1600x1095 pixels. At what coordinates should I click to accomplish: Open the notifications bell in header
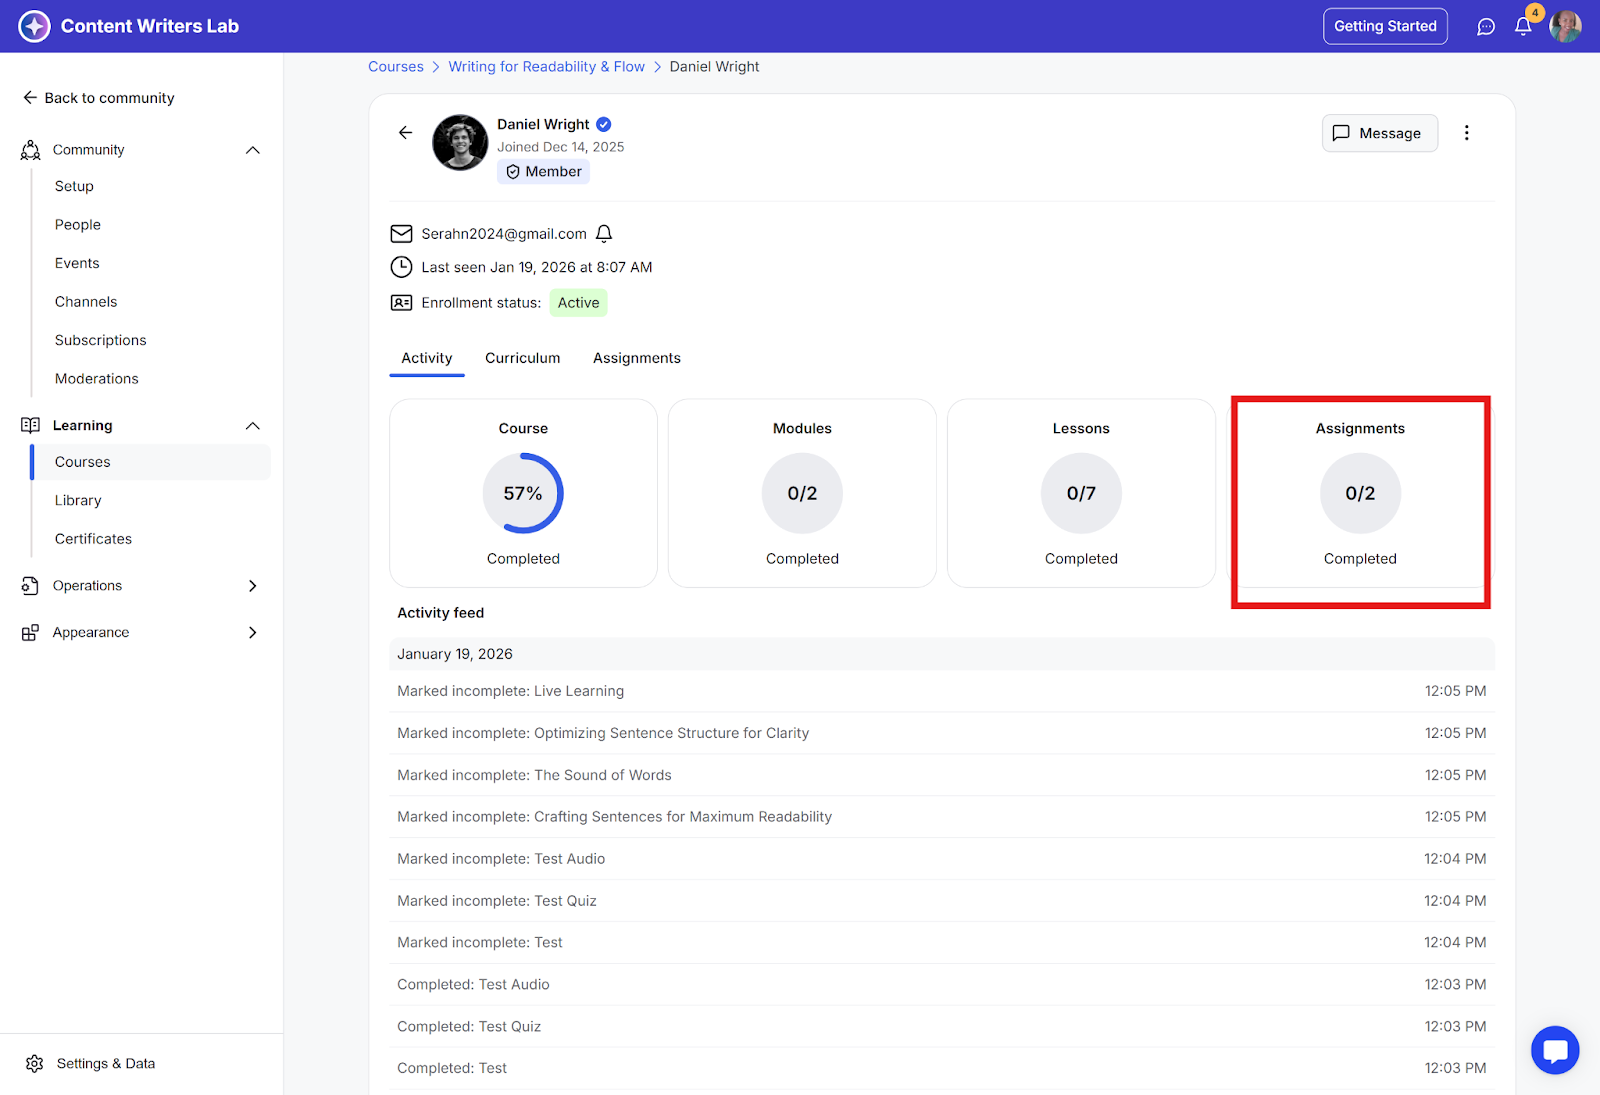click(1523, 27)
